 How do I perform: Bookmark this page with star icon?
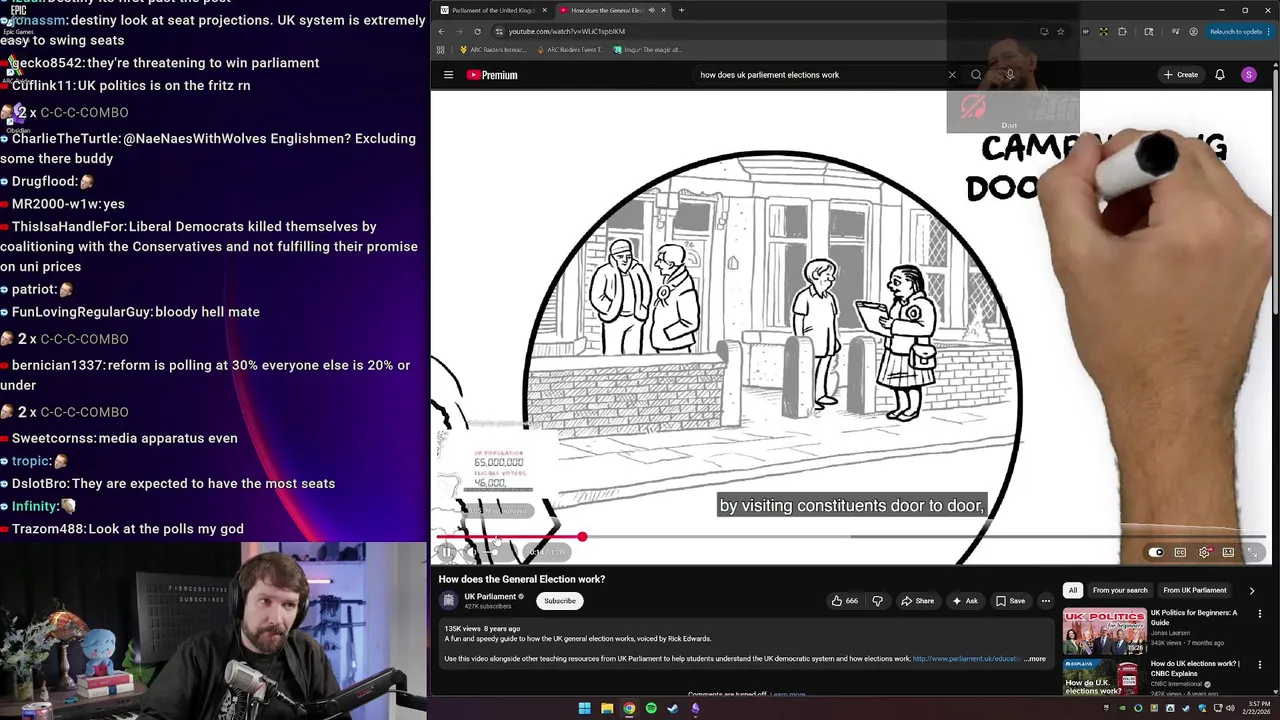coord(1061,31)
